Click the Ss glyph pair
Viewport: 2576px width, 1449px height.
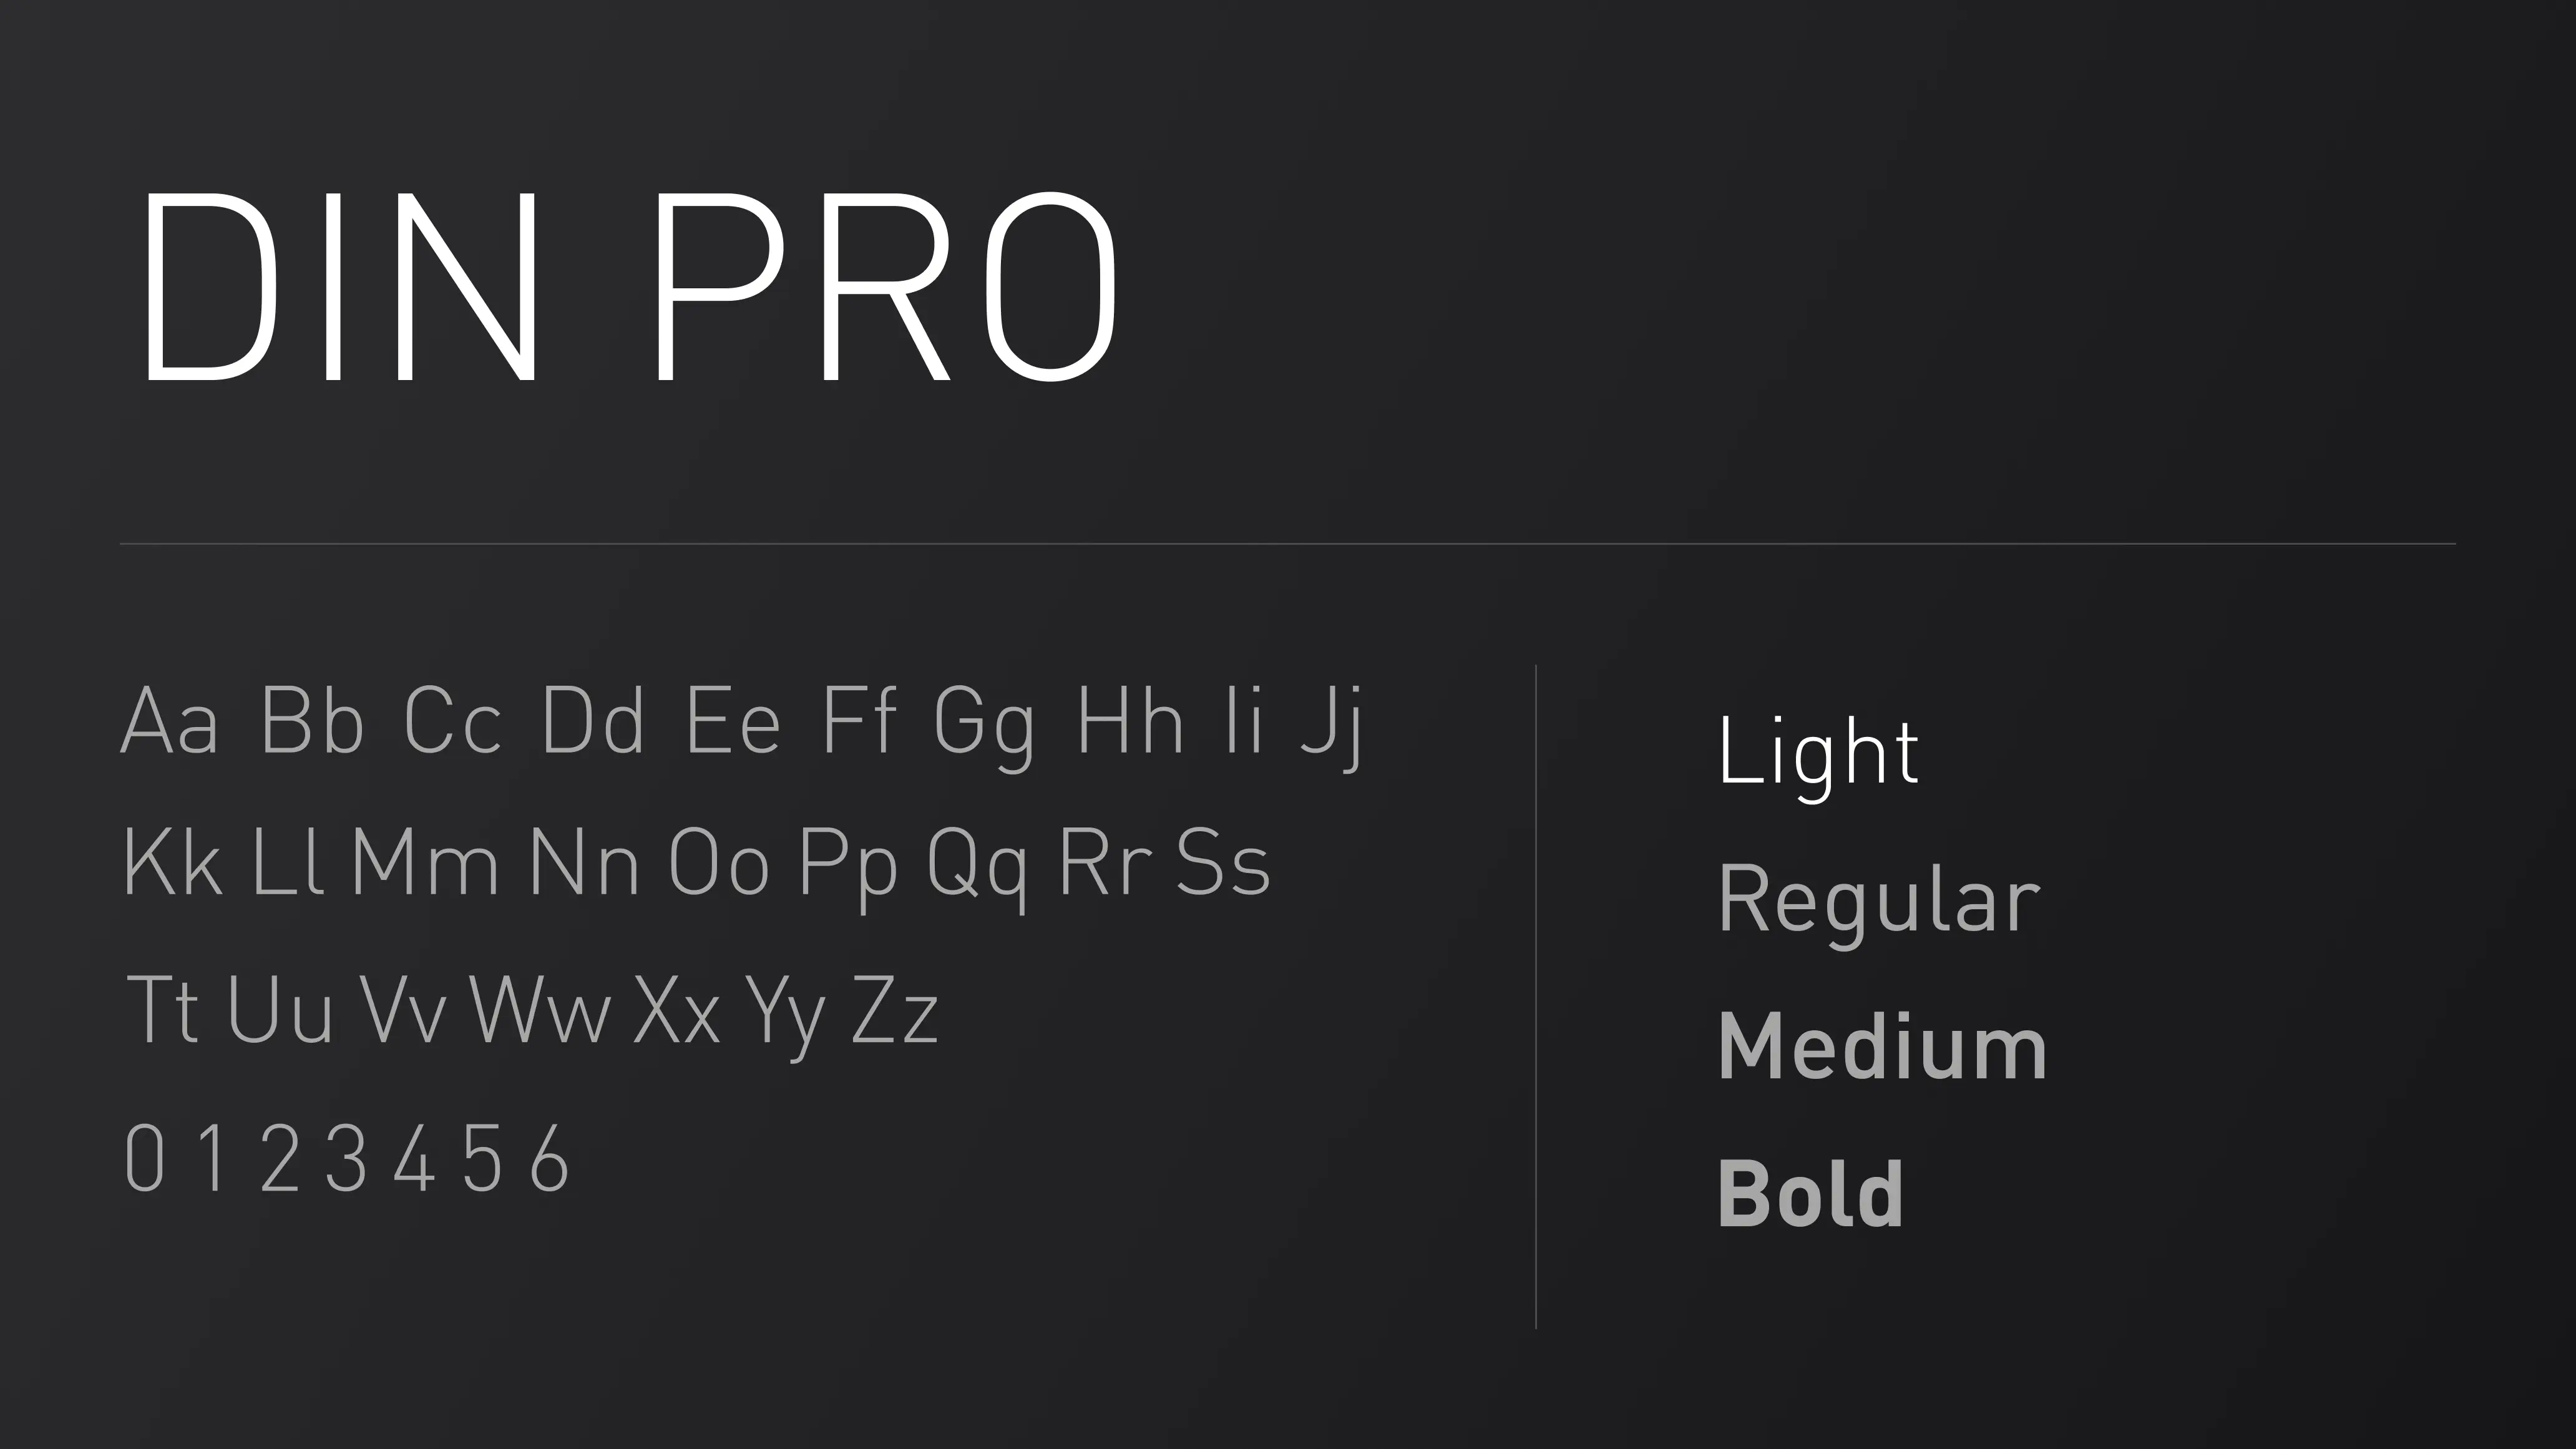coord(1223,861)
